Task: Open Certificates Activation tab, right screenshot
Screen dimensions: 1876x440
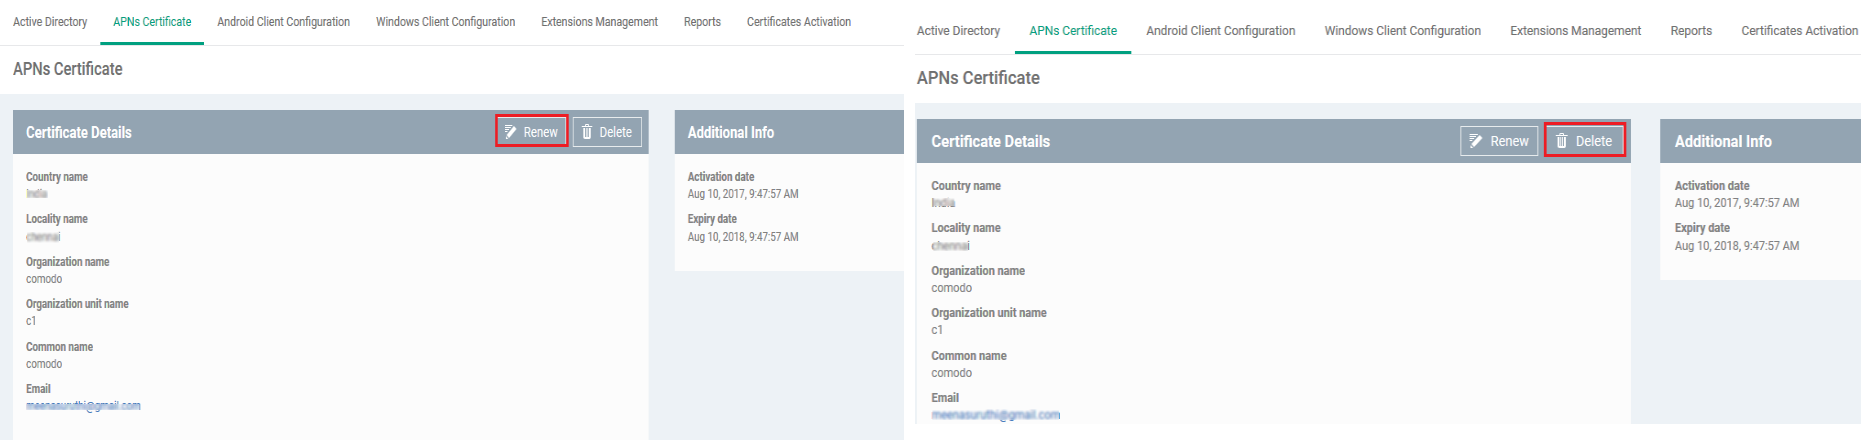Action: pyautogui.click(x=1799, y=31)
